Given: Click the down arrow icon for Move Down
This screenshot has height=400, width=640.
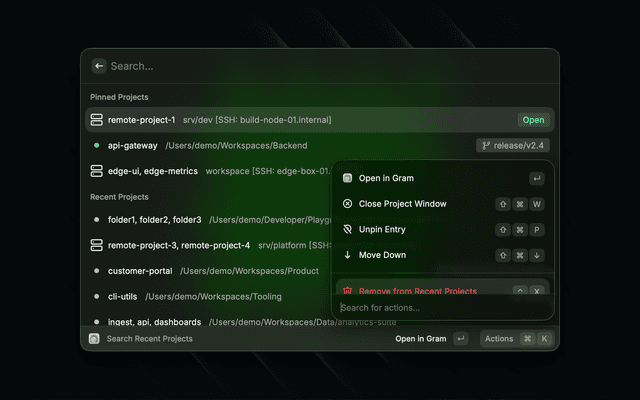Looking at the screenshot, I should point(347,255).
